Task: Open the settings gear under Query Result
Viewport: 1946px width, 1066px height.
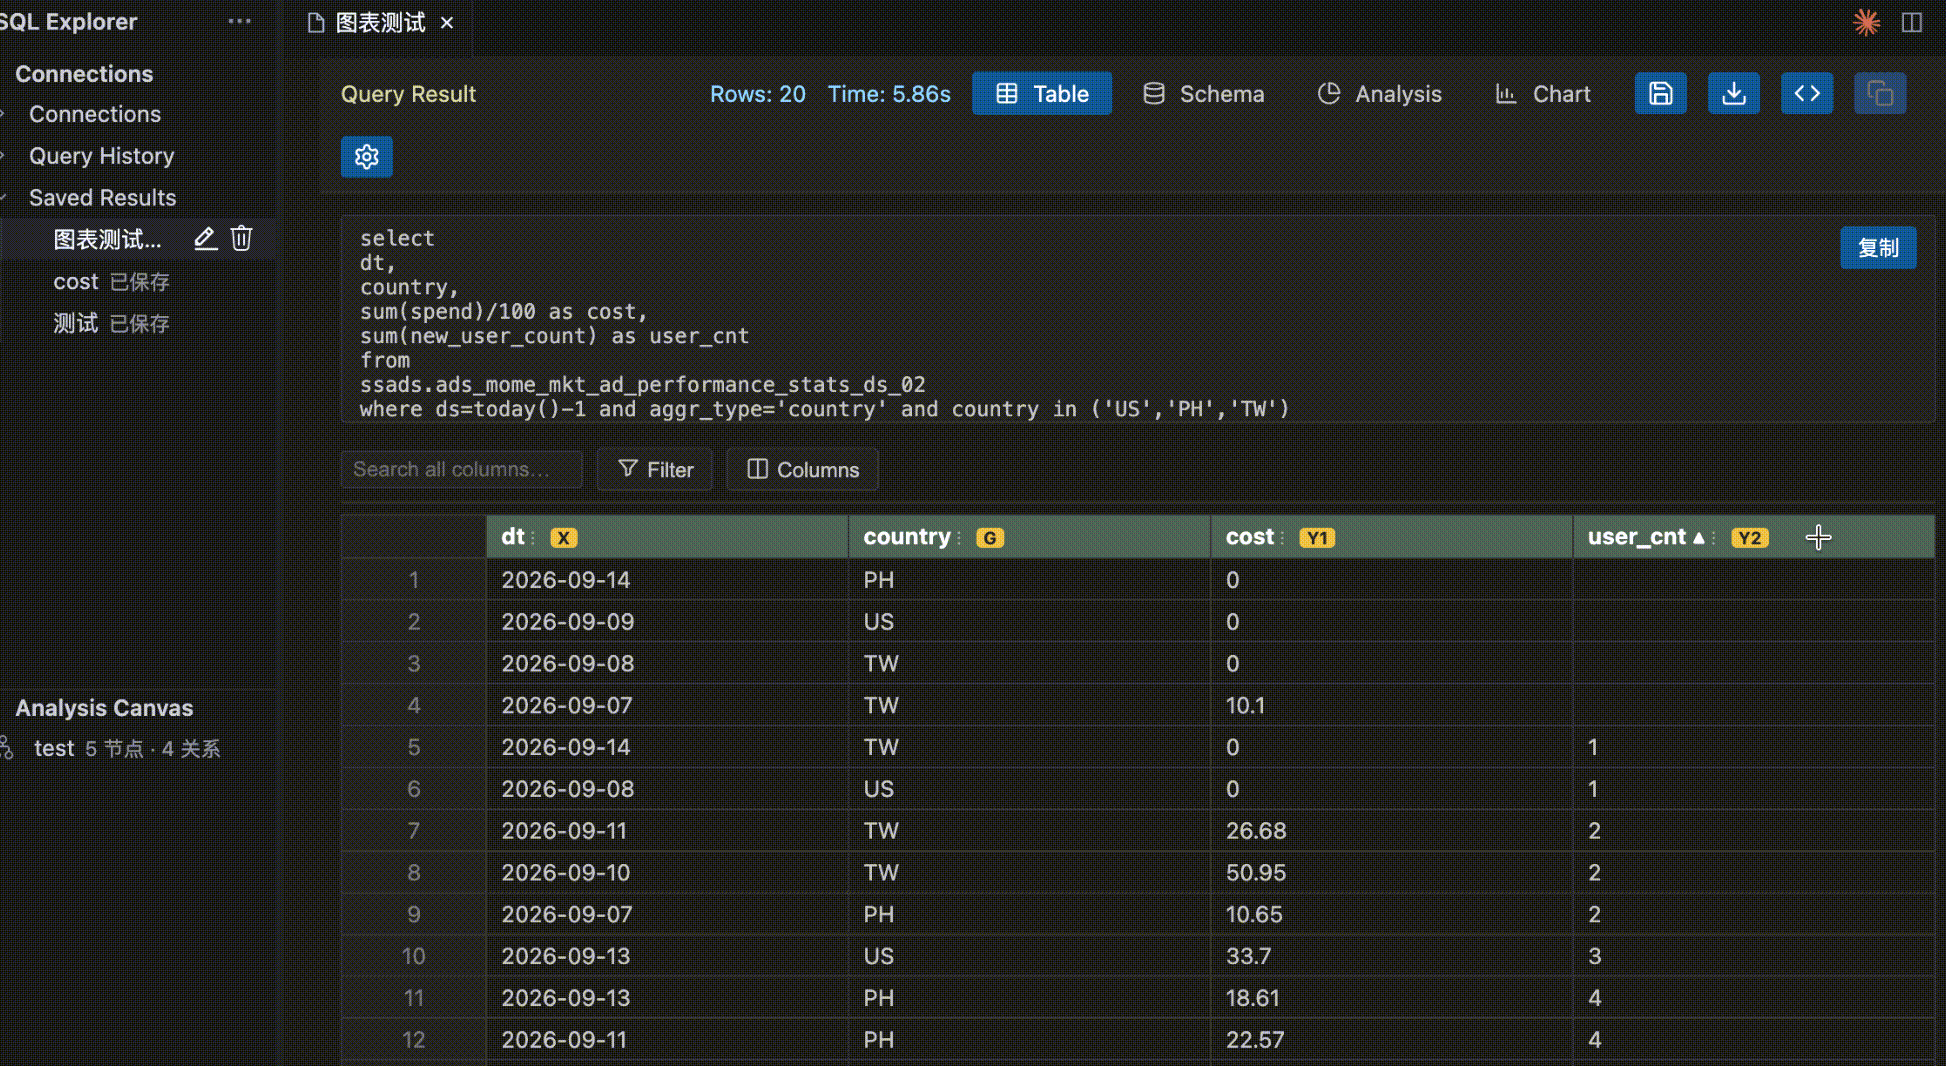Action: pos(367,157)
